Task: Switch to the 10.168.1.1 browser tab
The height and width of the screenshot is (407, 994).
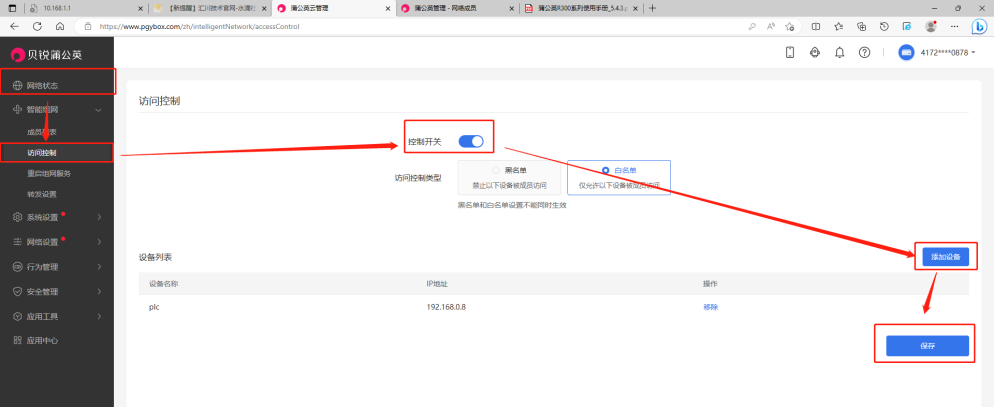Action: point(84,8)
